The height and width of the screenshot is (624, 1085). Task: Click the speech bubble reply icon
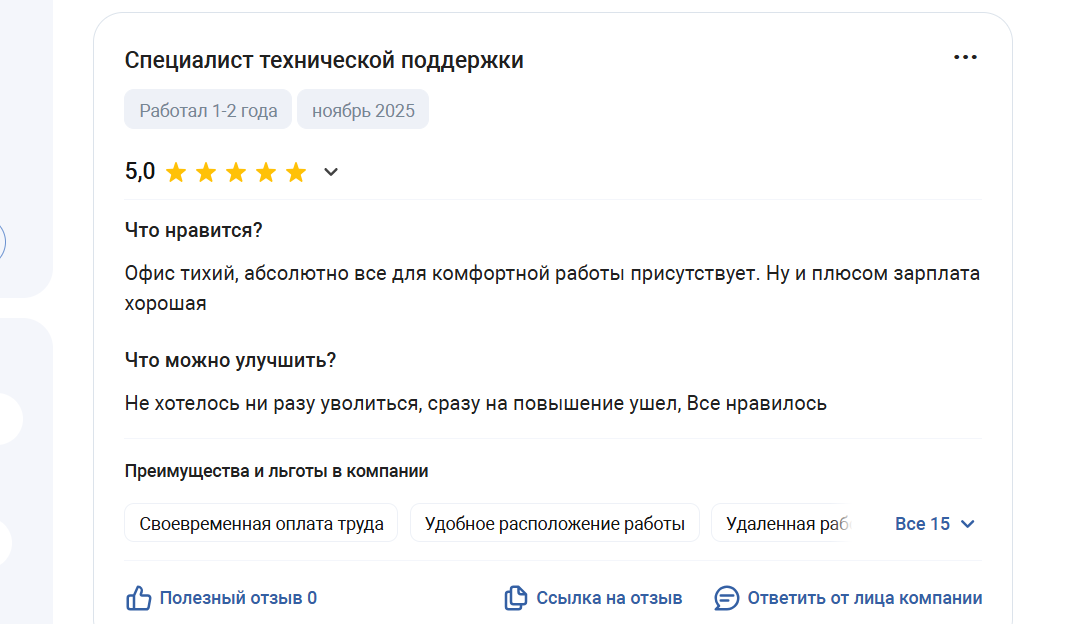pyautogui.click(x=726, y=598)
